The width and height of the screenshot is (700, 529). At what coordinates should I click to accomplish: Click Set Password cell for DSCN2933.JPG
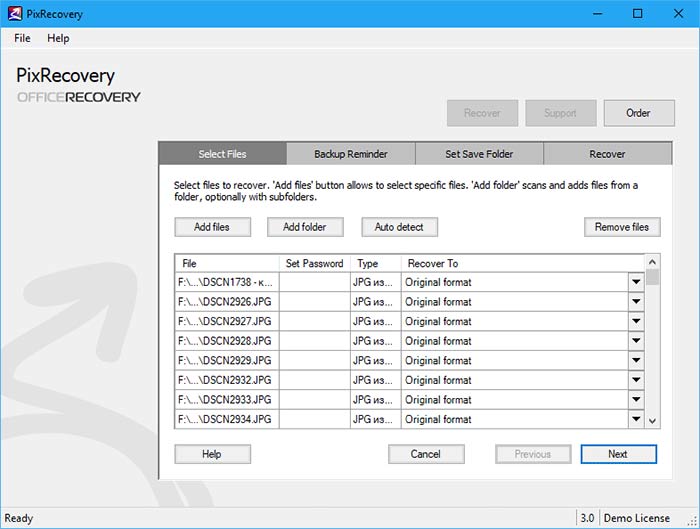pos(315,400)
